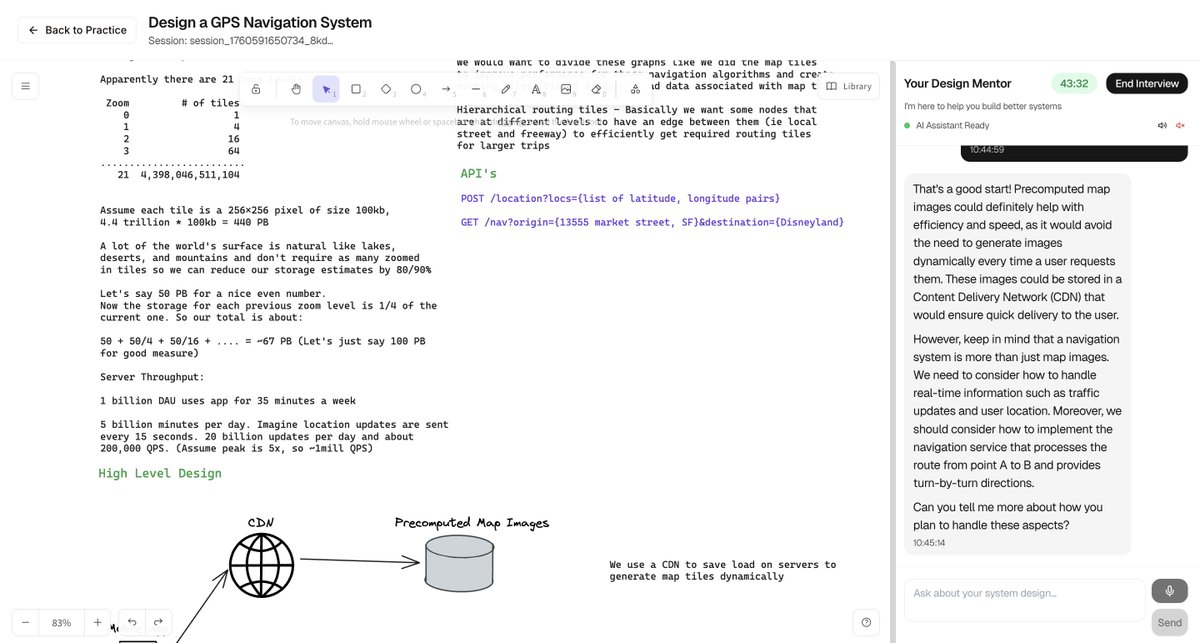This screenshot has width=1200, height=643.
Task: Select the Diamond shape tool
Action: (x=386, y=89)
